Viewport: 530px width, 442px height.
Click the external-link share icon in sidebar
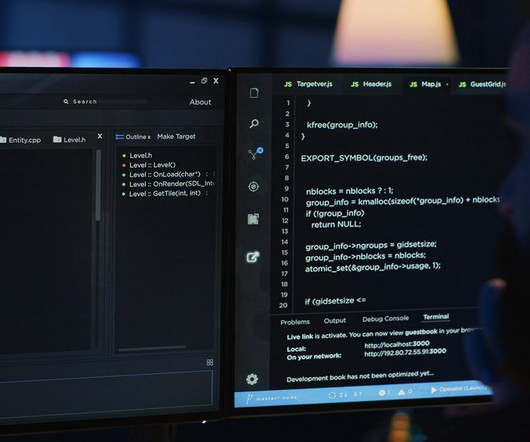[x=253, y=257]
